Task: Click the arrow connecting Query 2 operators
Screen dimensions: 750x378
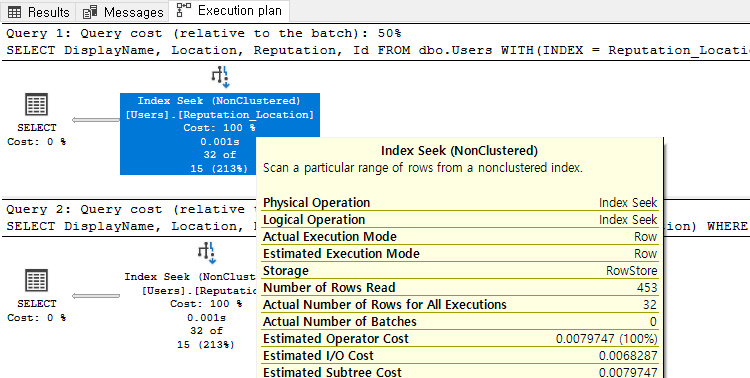Action: (x=96, y=296)
